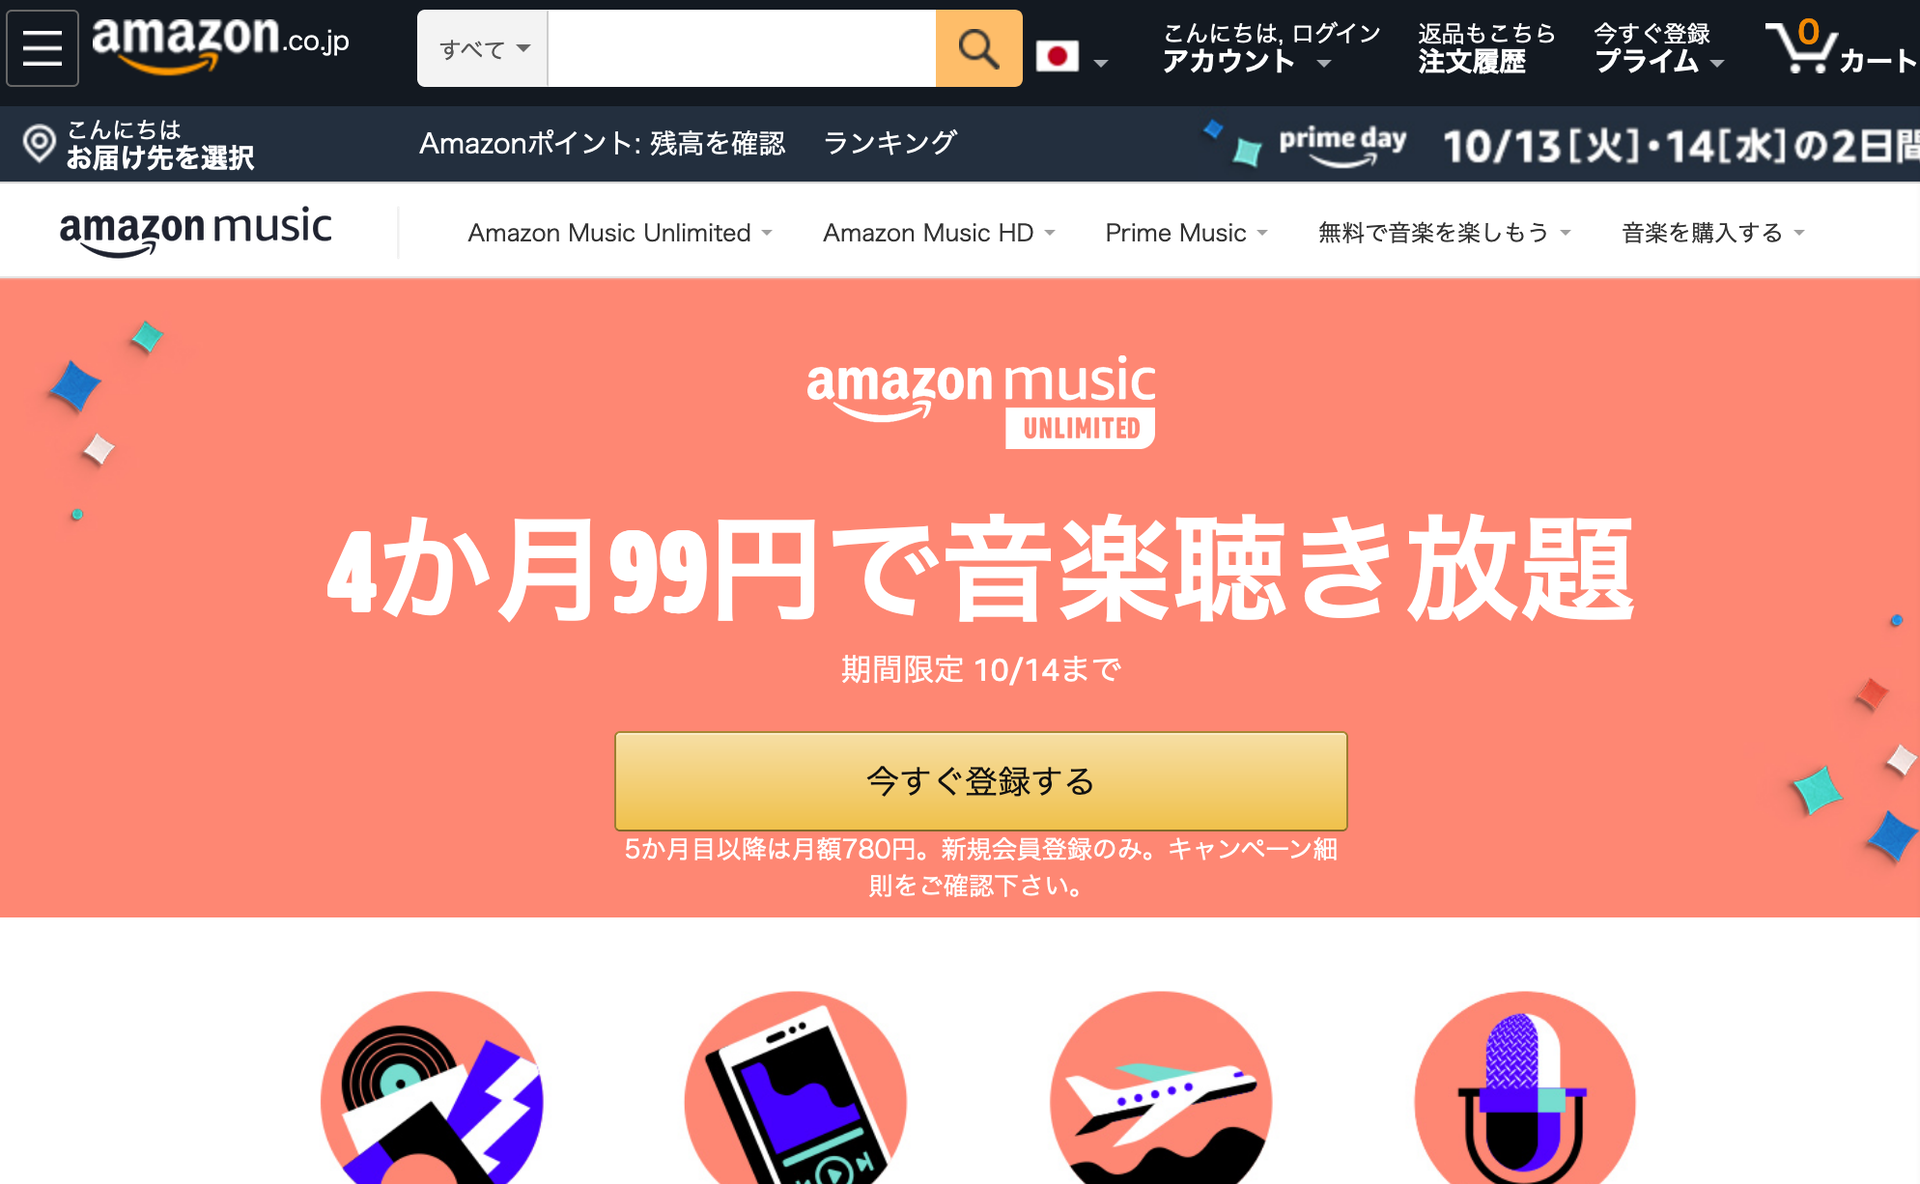The width and height of the screenshot is (1920, 1184).
Task: Expand the Prime Music dropdown
Action: [1186, 233]
